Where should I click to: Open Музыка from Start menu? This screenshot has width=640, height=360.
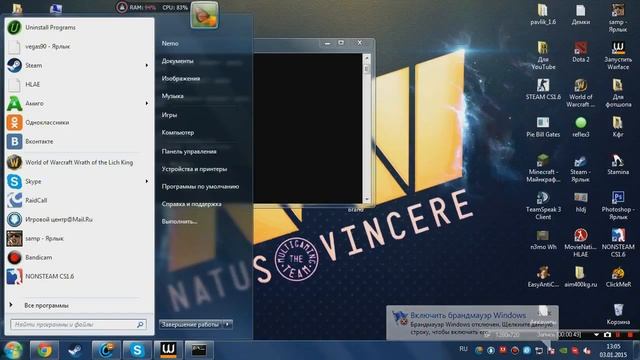pyautogui.click(x=172, y=96)
